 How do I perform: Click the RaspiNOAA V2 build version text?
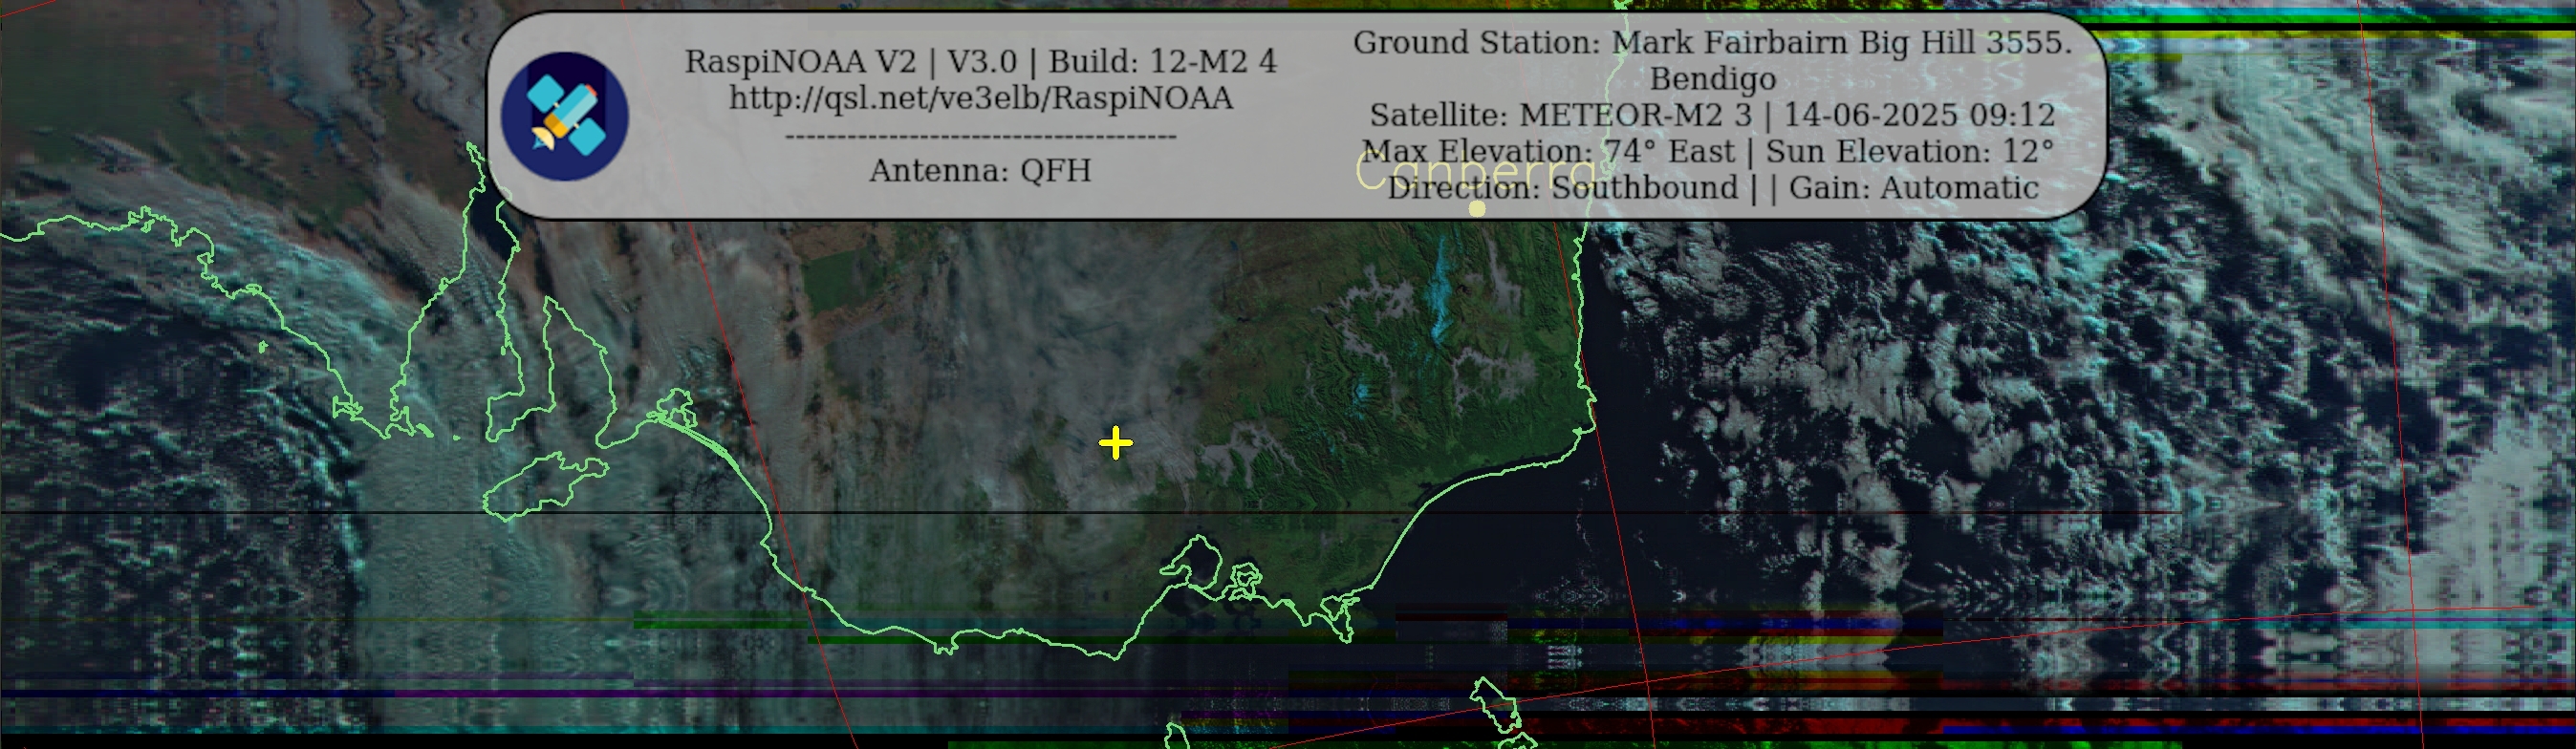[980, 61]
